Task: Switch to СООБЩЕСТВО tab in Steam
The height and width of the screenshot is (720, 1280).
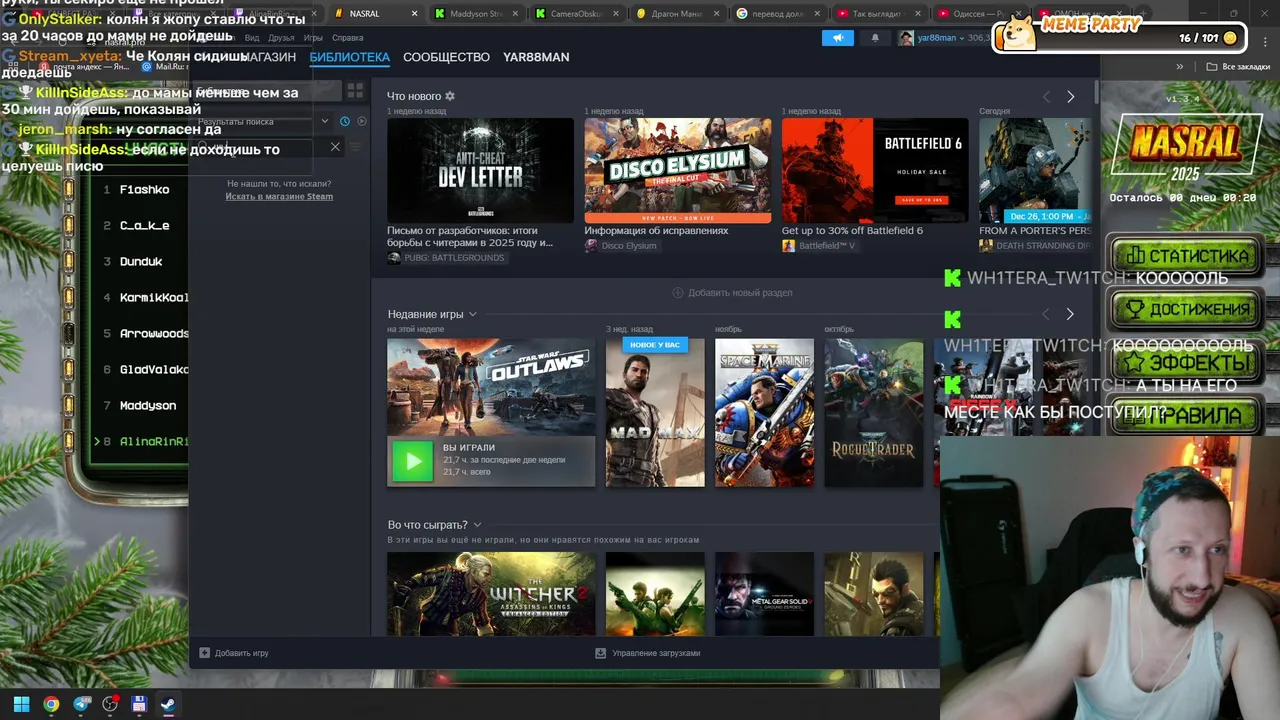Action: pyautogui.click(x=446, y=57)
